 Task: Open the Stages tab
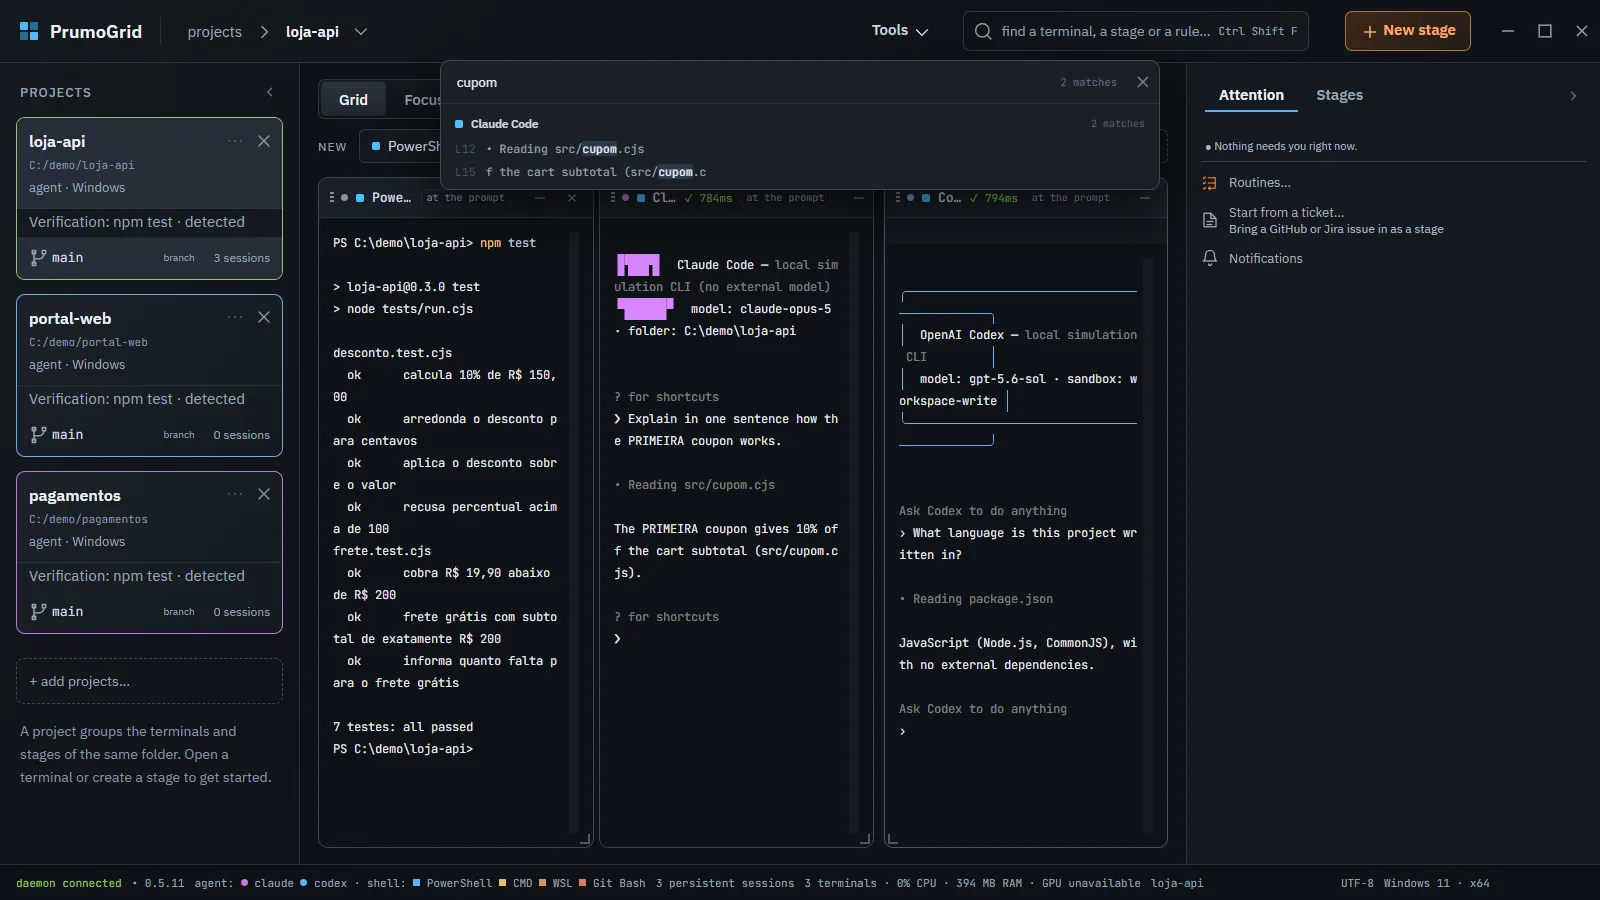point(1339,95)
